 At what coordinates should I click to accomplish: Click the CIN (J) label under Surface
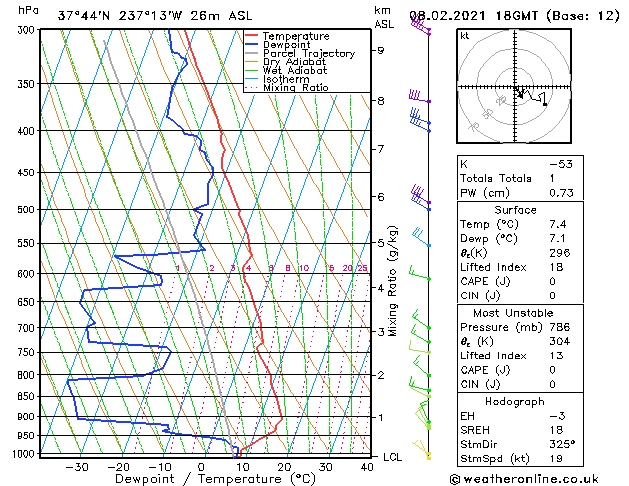tap(480, 296)
